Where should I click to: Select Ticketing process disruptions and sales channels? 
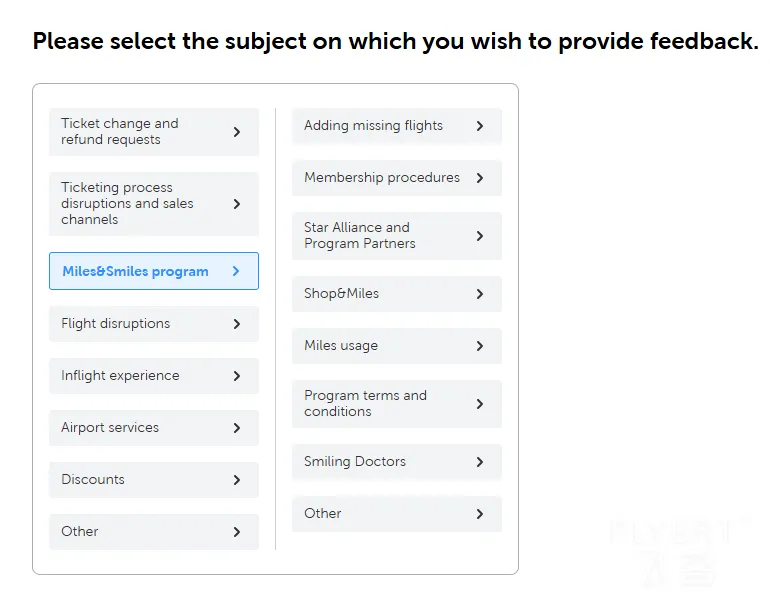[154, 204]
